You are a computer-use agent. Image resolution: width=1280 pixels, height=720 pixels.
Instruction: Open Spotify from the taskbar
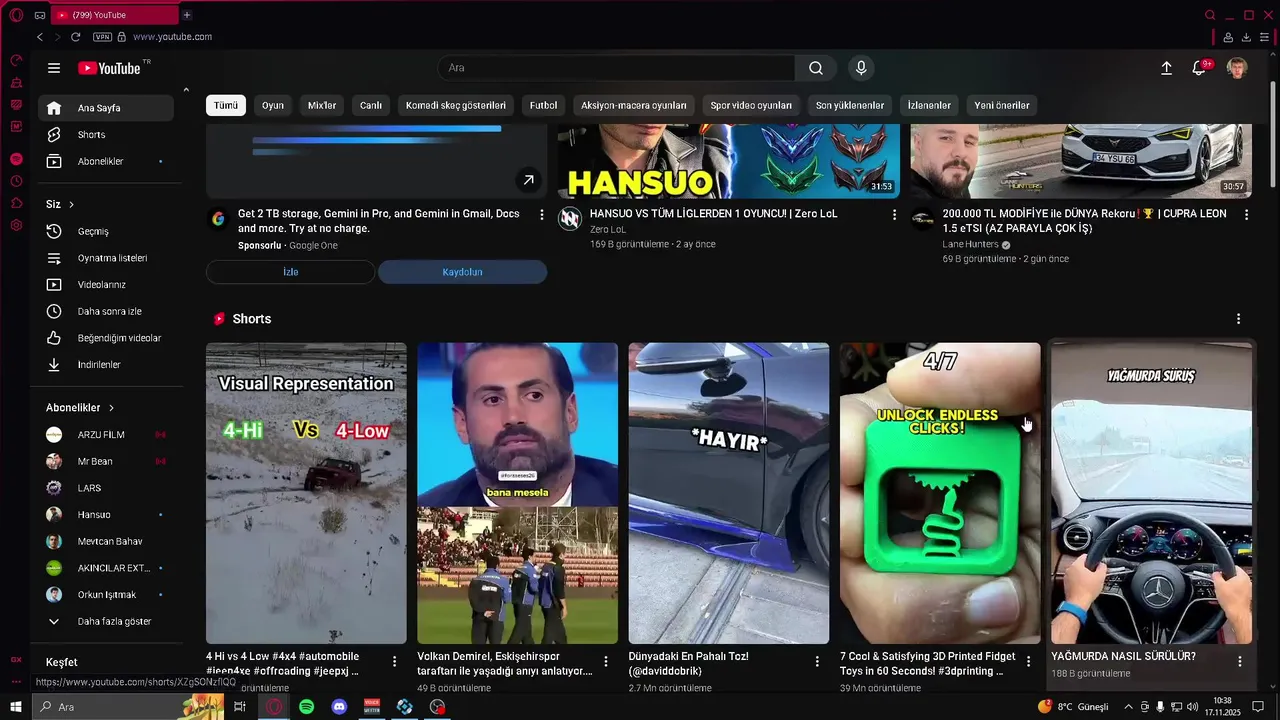coord(307,707)
